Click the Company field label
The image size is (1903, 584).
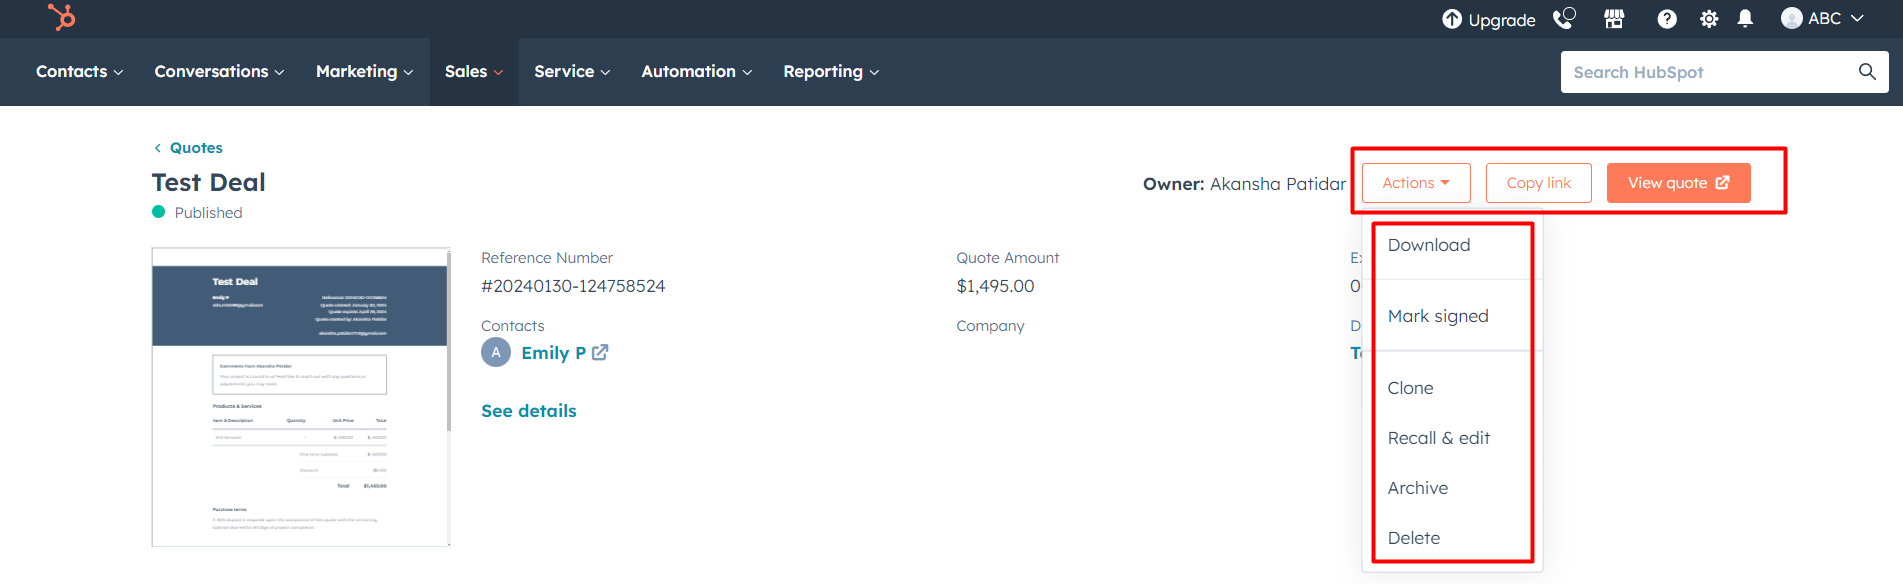coord(990,326)
